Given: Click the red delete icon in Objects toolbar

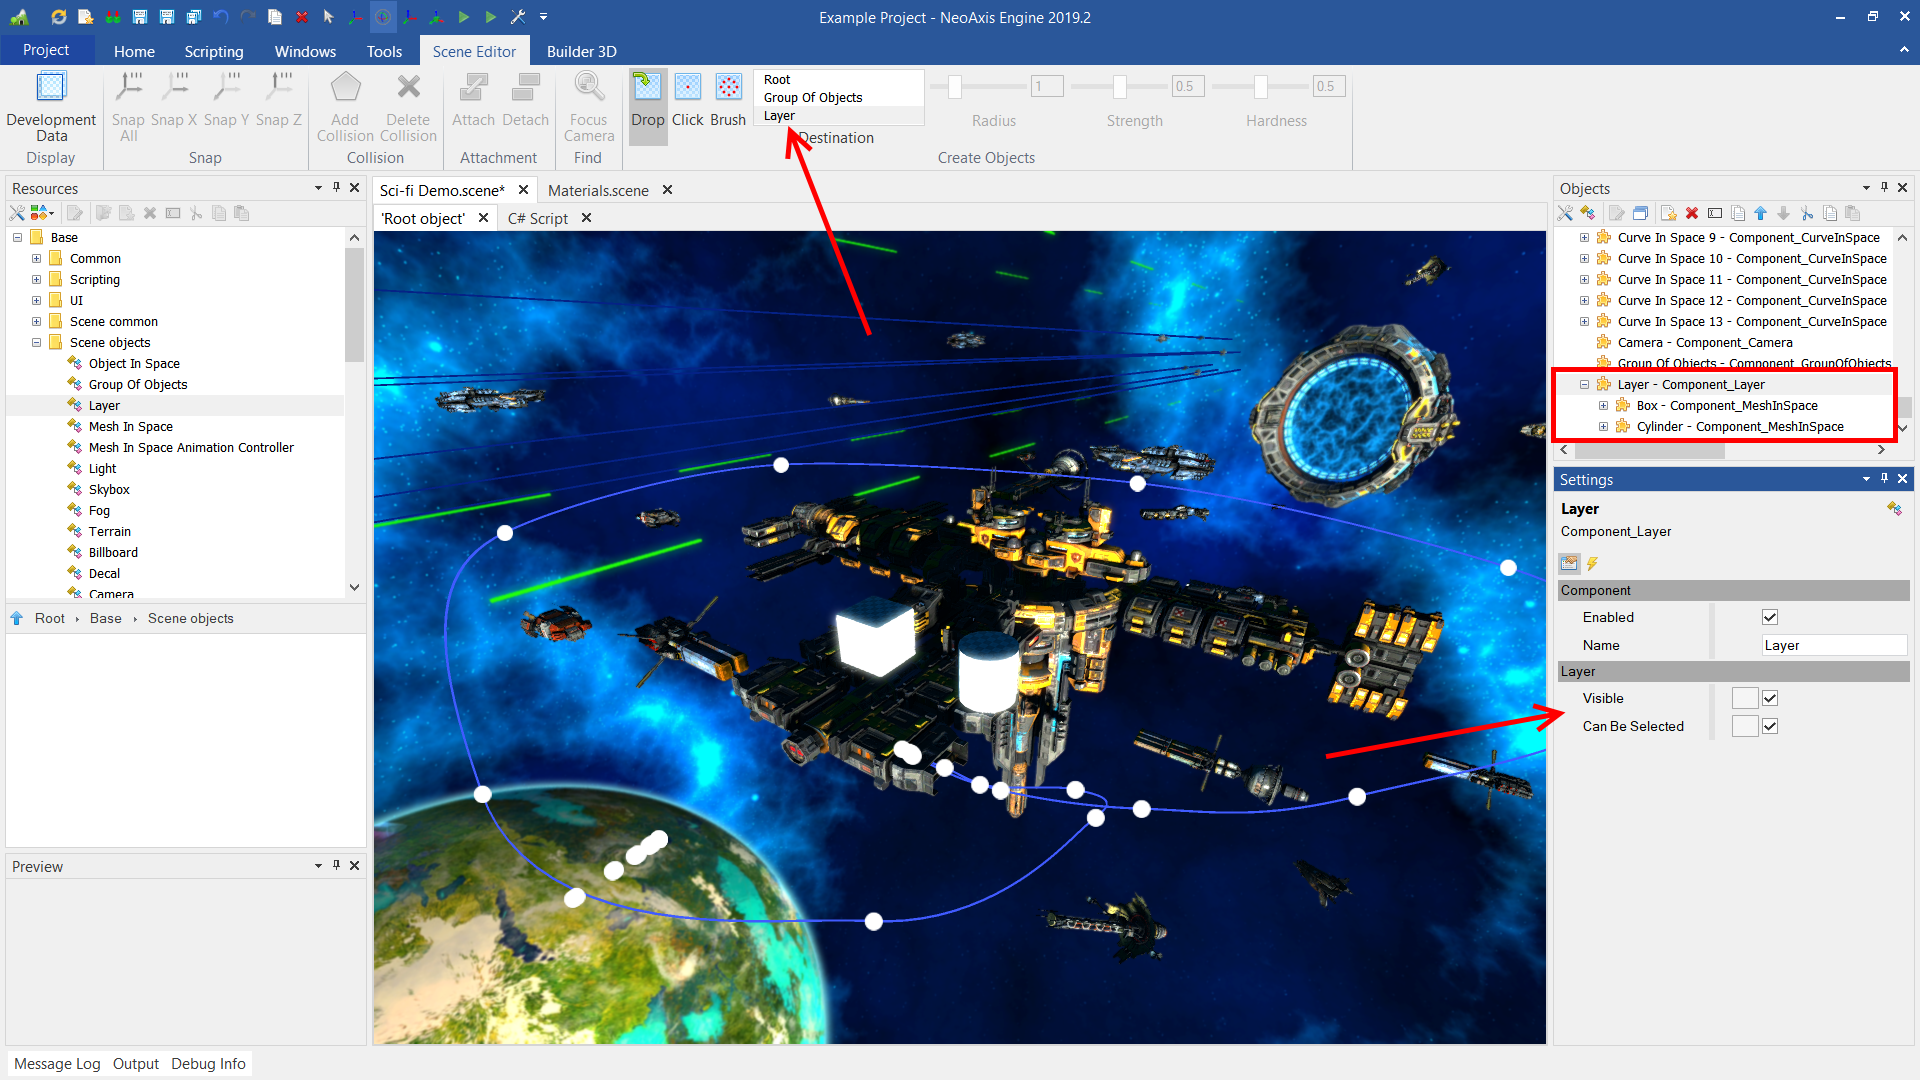Looking at the screenshot, I should click(1692, 213).
